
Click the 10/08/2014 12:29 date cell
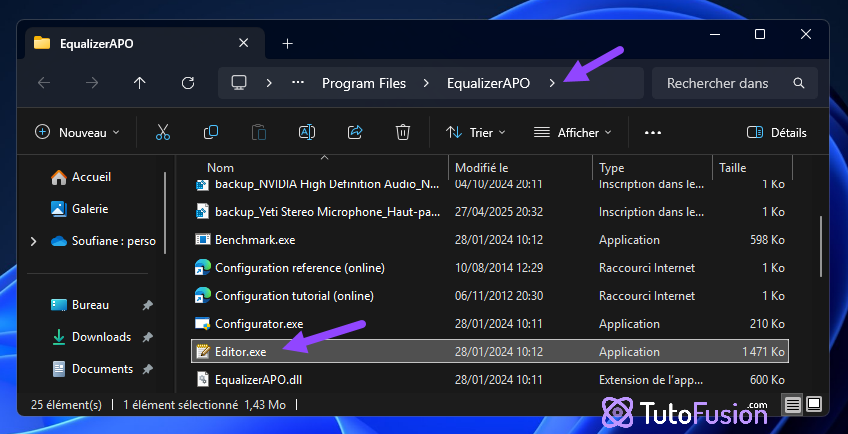pos(499,267)
